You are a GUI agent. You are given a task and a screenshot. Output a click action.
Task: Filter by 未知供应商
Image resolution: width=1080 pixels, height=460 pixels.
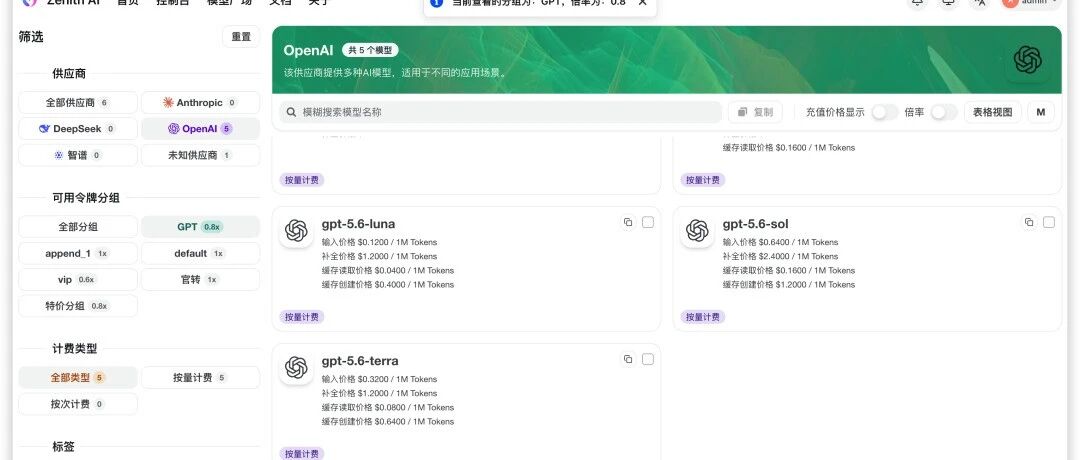click(x=200, y=155)
